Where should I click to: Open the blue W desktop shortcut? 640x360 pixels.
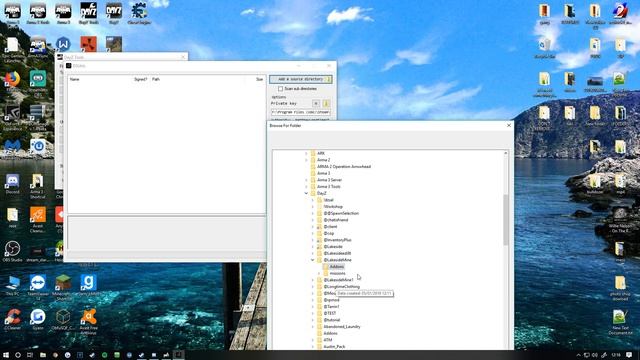coord(63,44)
